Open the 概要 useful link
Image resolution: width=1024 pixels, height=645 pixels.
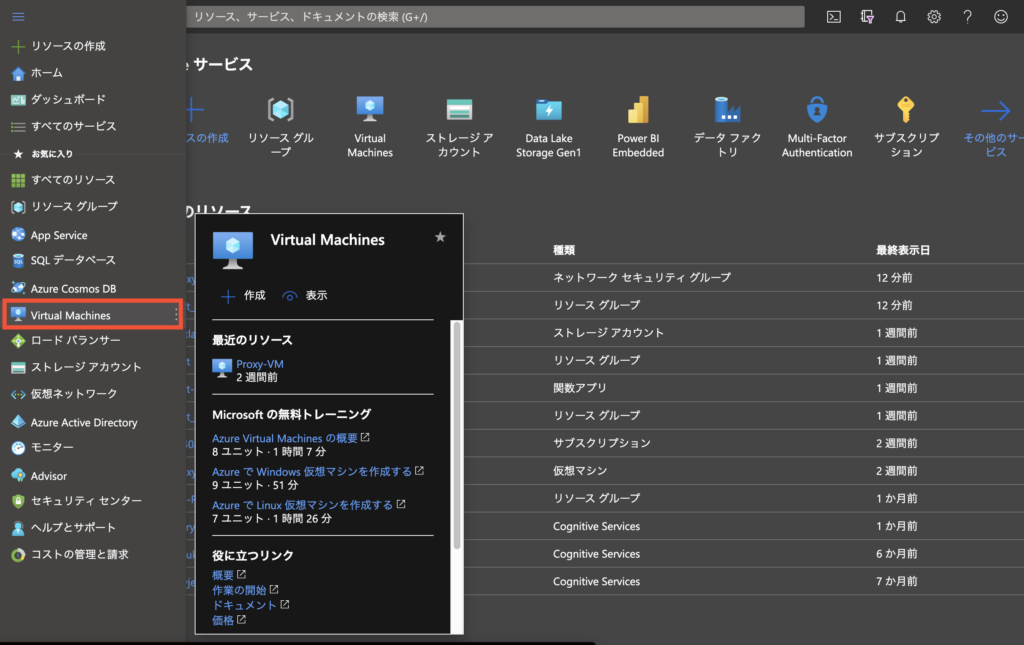coord(223,575)
